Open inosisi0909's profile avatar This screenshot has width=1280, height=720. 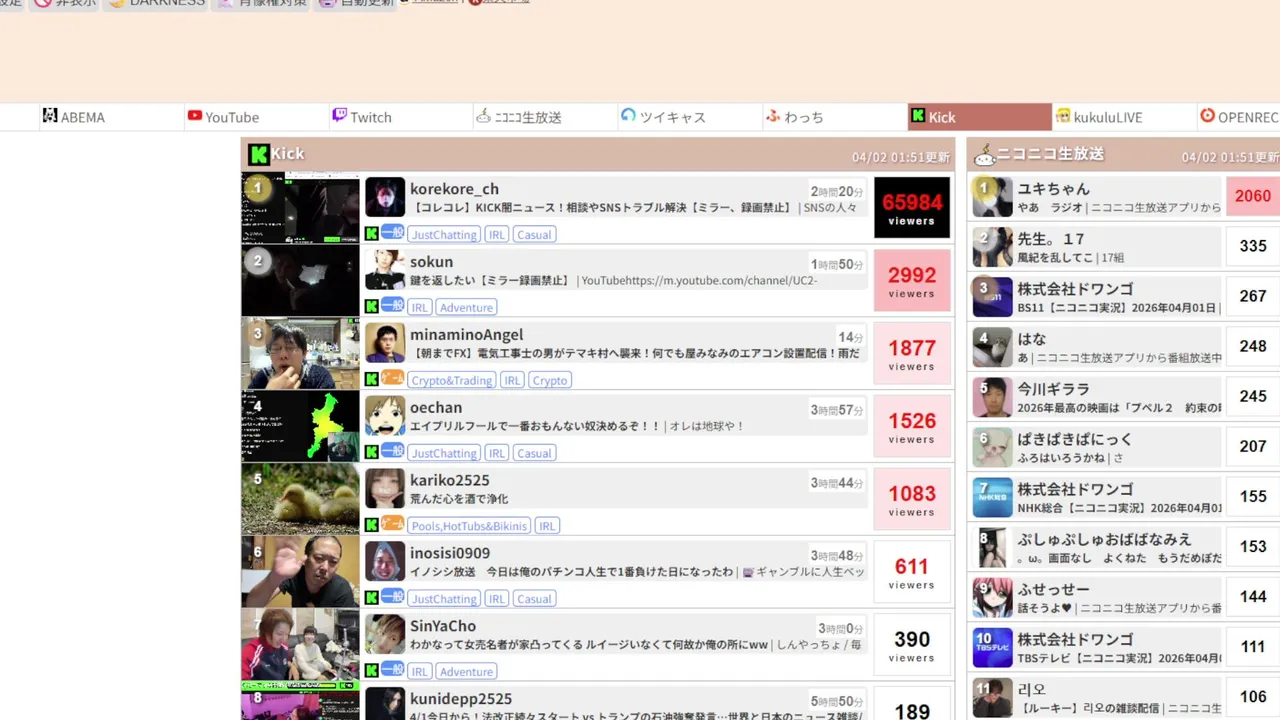tap(385, 562)
